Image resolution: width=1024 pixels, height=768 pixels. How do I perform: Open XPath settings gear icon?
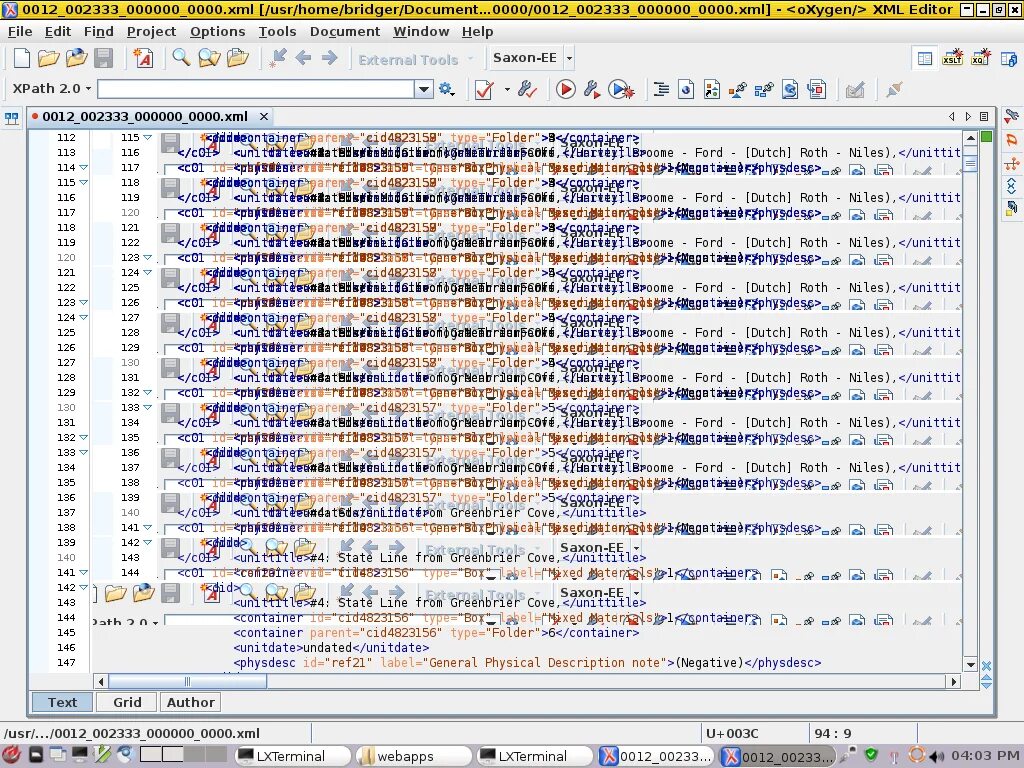pyautogui.click(x=447, y=89)
